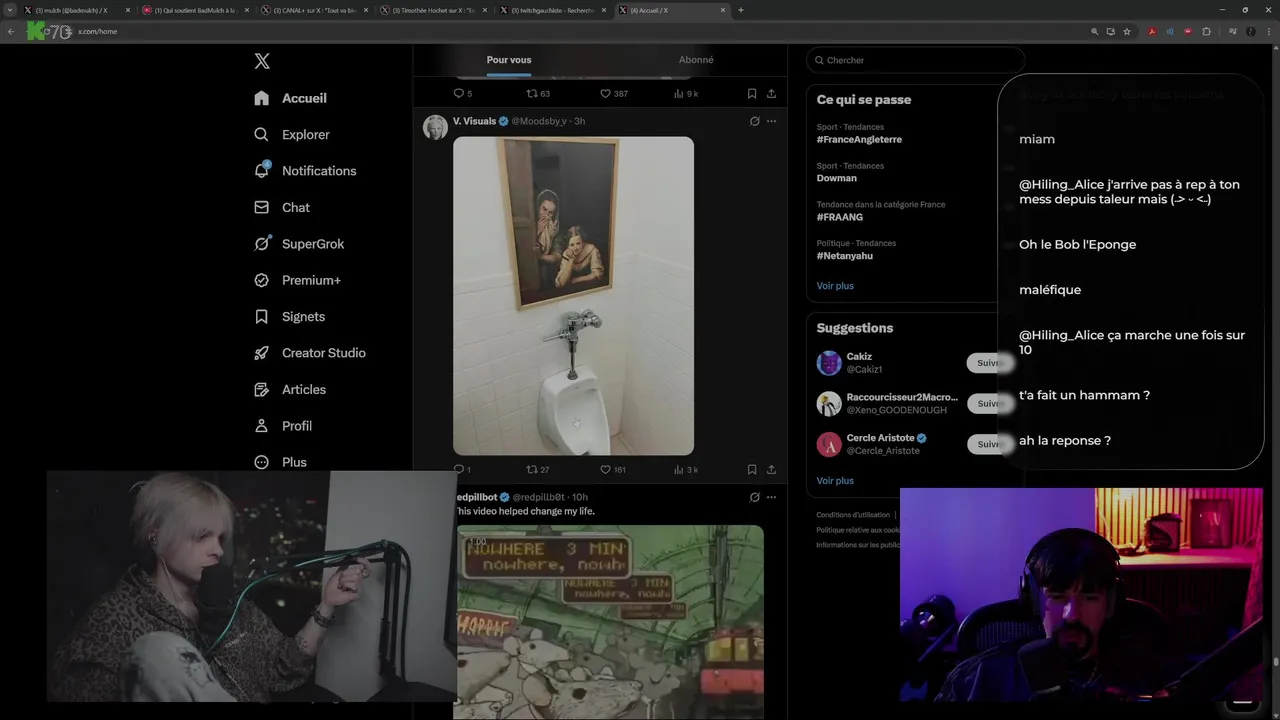Image resolution: width=1280 pixels, height=720 pixels.
Task: Reply to the V. Visuals post
Action: click(x=462, y=469)
